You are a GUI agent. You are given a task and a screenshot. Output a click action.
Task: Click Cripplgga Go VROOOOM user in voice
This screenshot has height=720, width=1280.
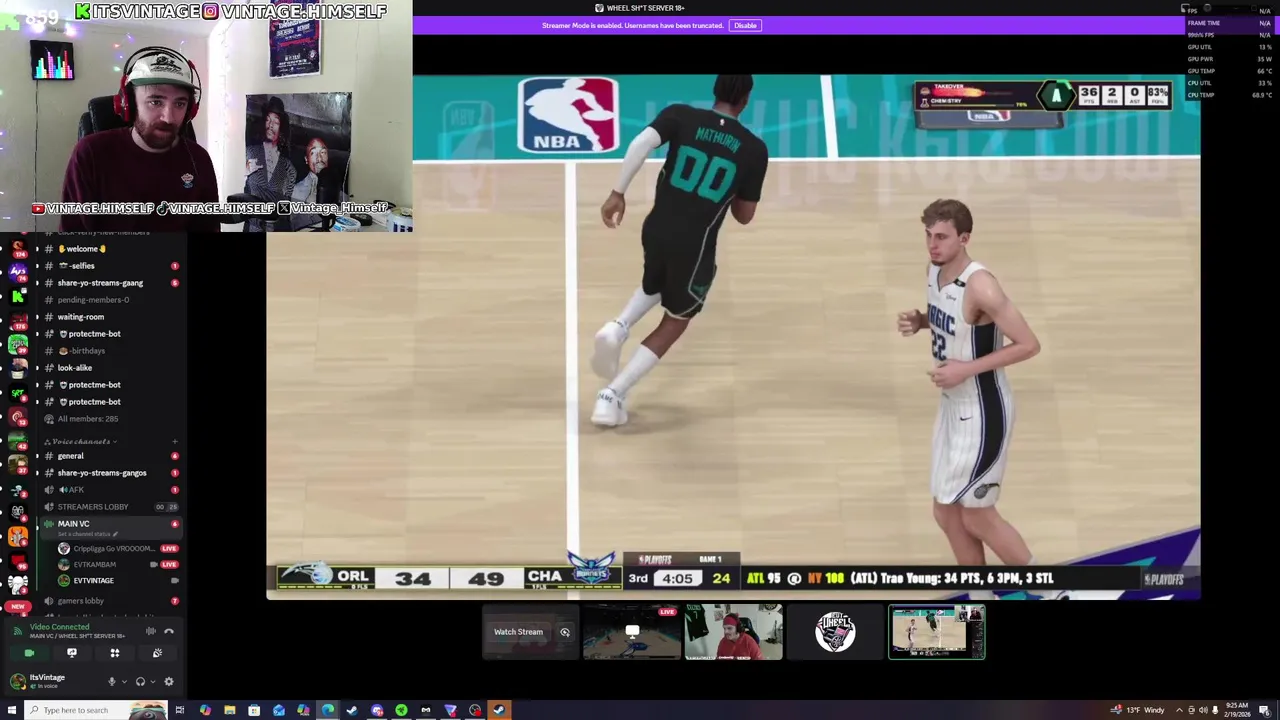point(114,549)
